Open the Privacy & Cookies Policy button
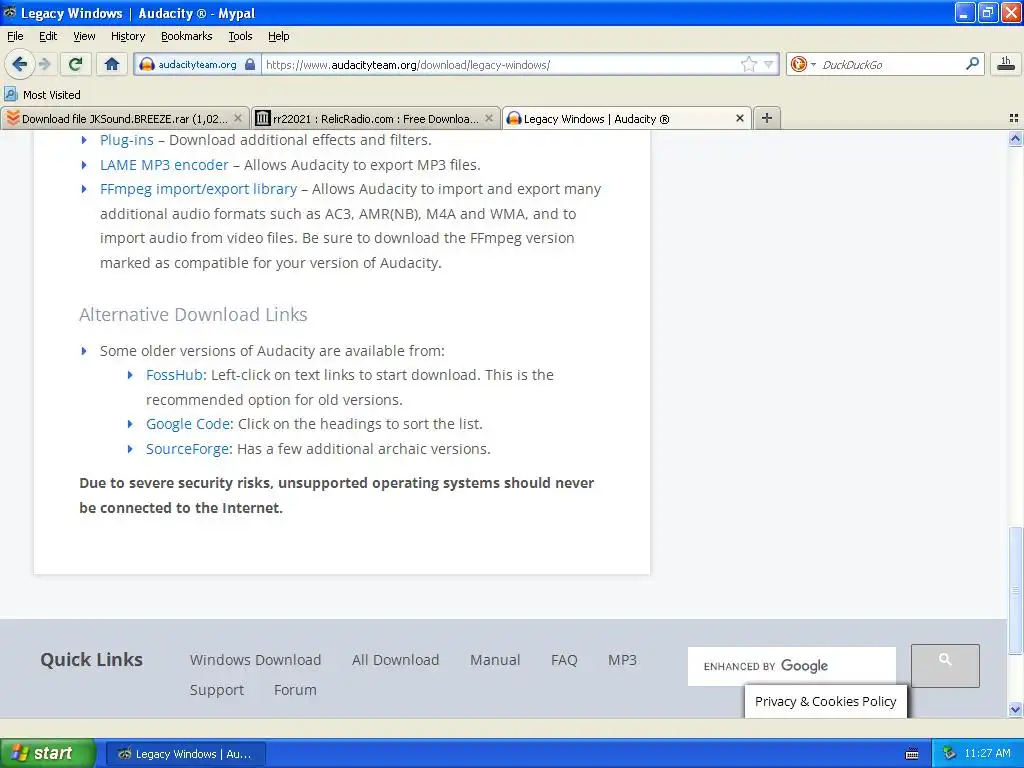 click(x=825, y=701)
